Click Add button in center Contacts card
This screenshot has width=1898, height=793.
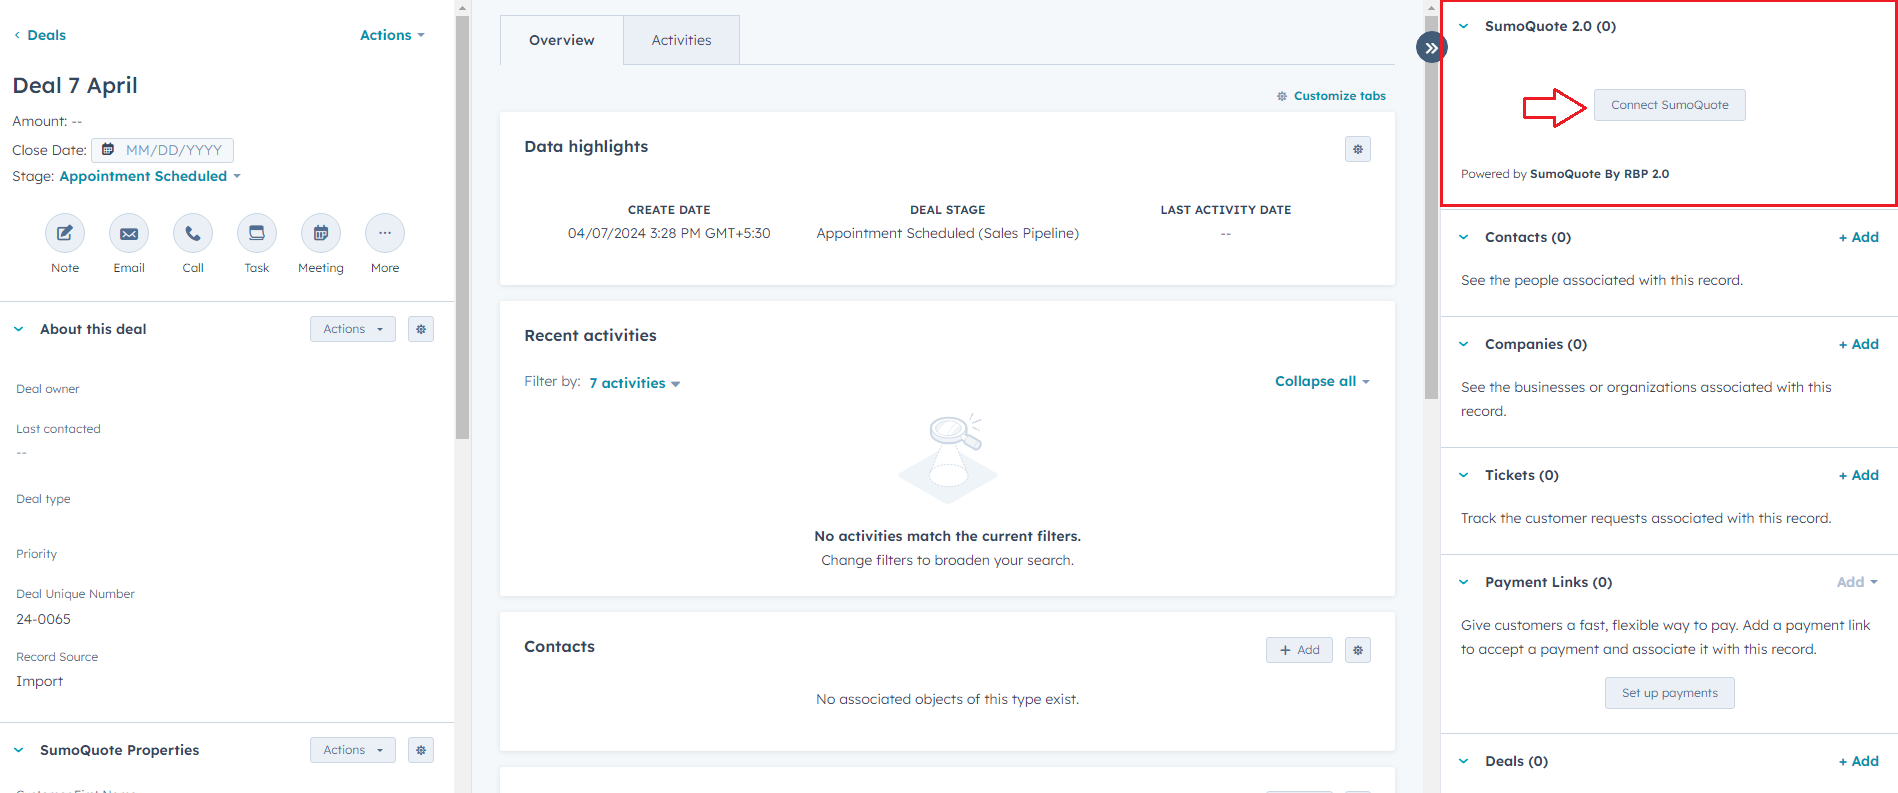tap(1299, 650)
